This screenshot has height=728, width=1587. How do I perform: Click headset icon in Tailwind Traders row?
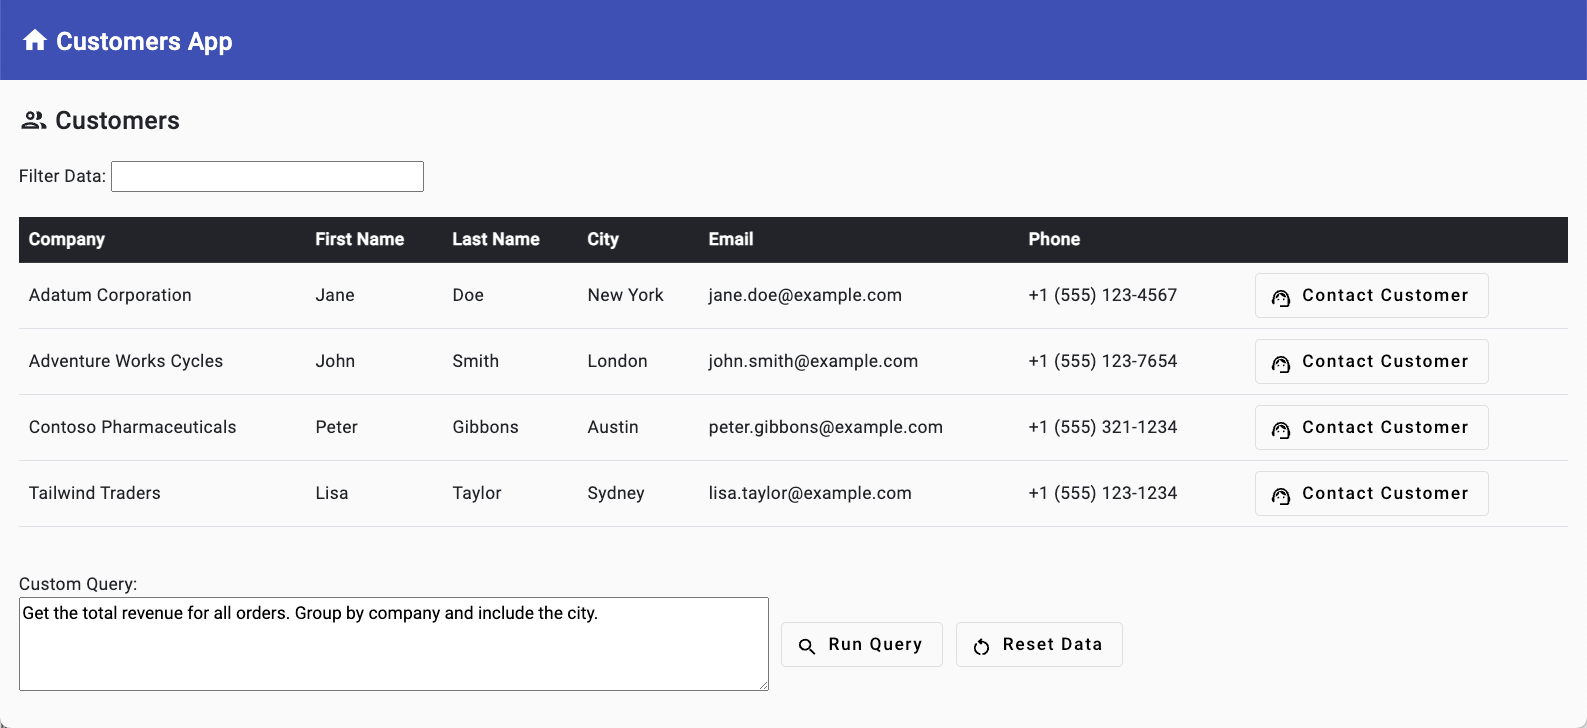click(x=1281, y=495)
